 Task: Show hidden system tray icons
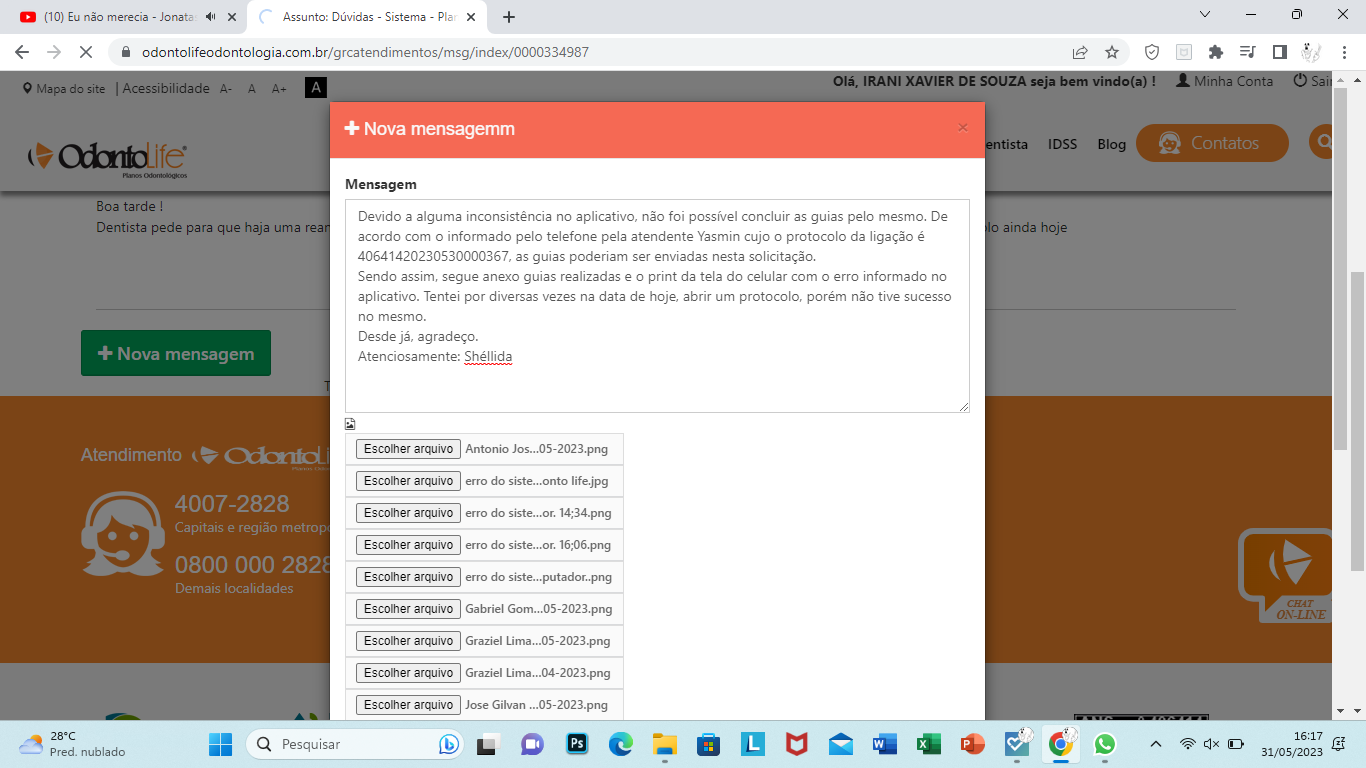click(x=1156, y=744)
